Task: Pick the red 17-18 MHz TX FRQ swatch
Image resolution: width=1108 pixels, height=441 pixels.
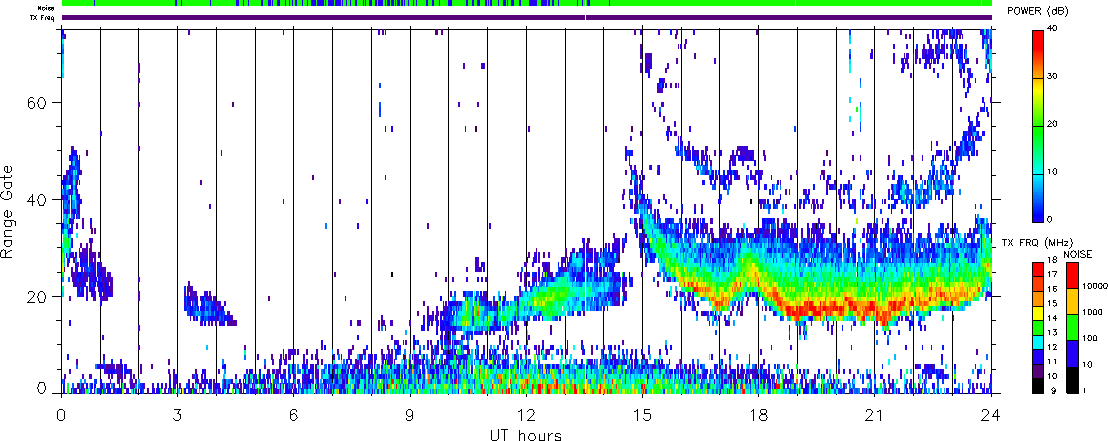Action: 1037,269
